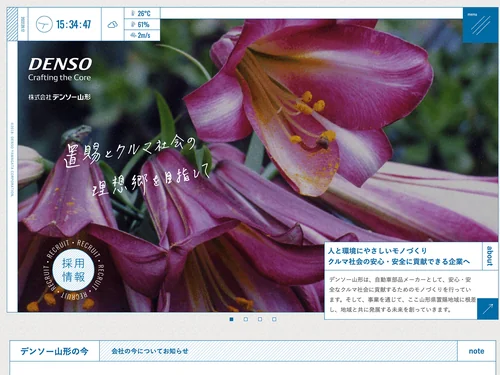Click the round clock icon
Viewport: 500px width, 375px height.
click(44, 24)
